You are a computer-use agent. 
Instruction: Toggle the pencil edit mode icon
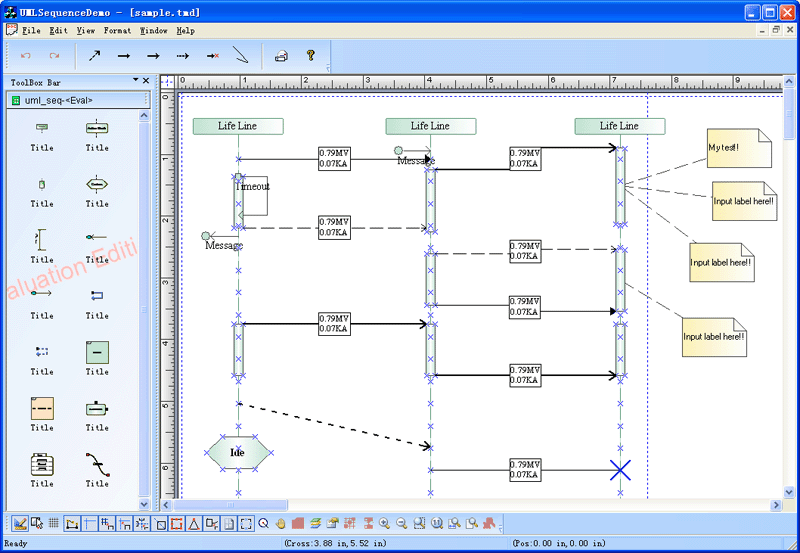coord(20,523)
